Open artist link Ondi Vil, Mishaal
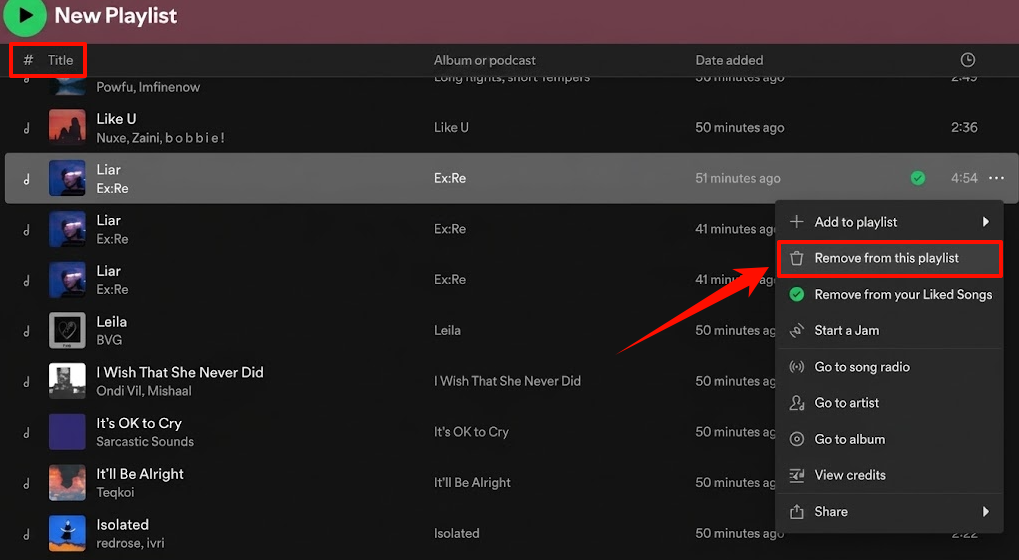1019x560 pixels. pyautogui.click(x=144, y=391)
